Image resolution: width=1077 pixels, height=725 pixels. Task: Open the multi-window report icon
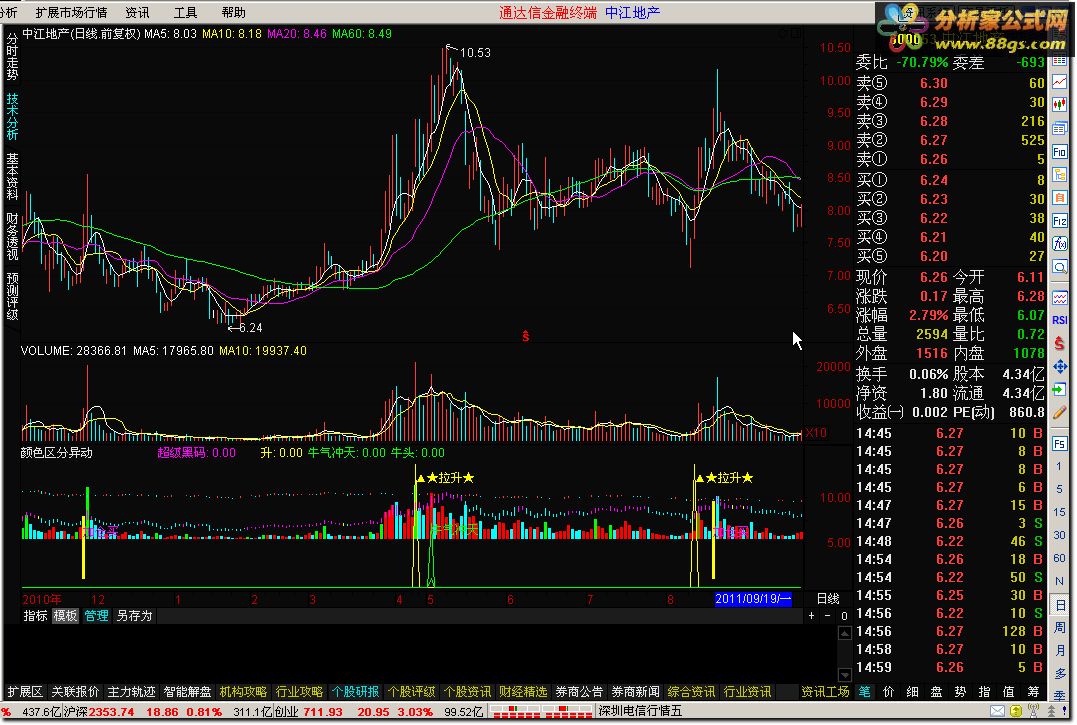[x=1060, y=128]
